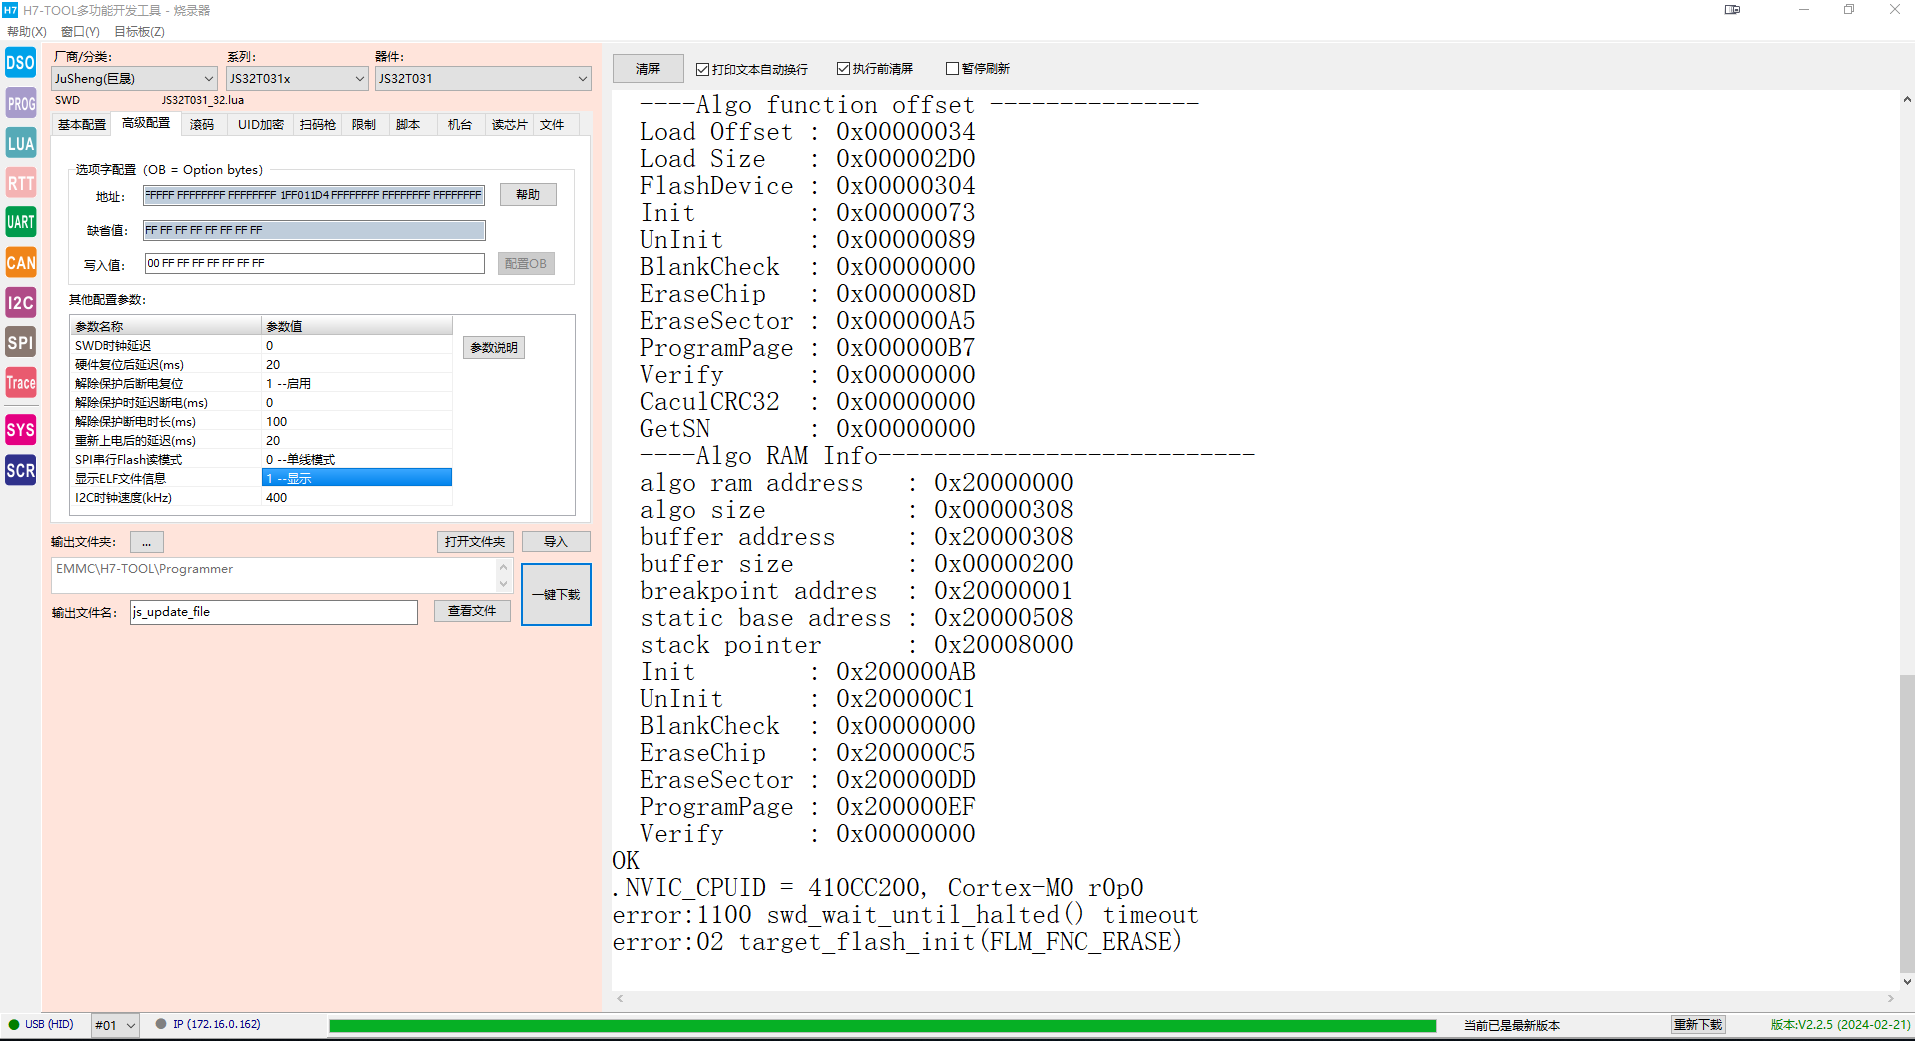Screen dimensions: 1915x1041
Task: Switch to the 扫码枪 tab
Action: [x=317, y=125]
